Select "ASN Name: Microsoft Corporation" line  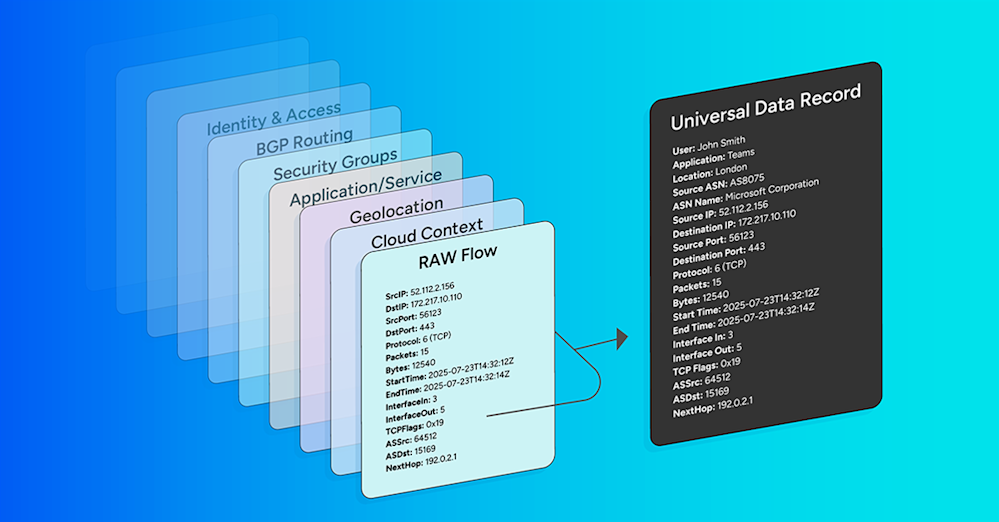pos(745,194)
